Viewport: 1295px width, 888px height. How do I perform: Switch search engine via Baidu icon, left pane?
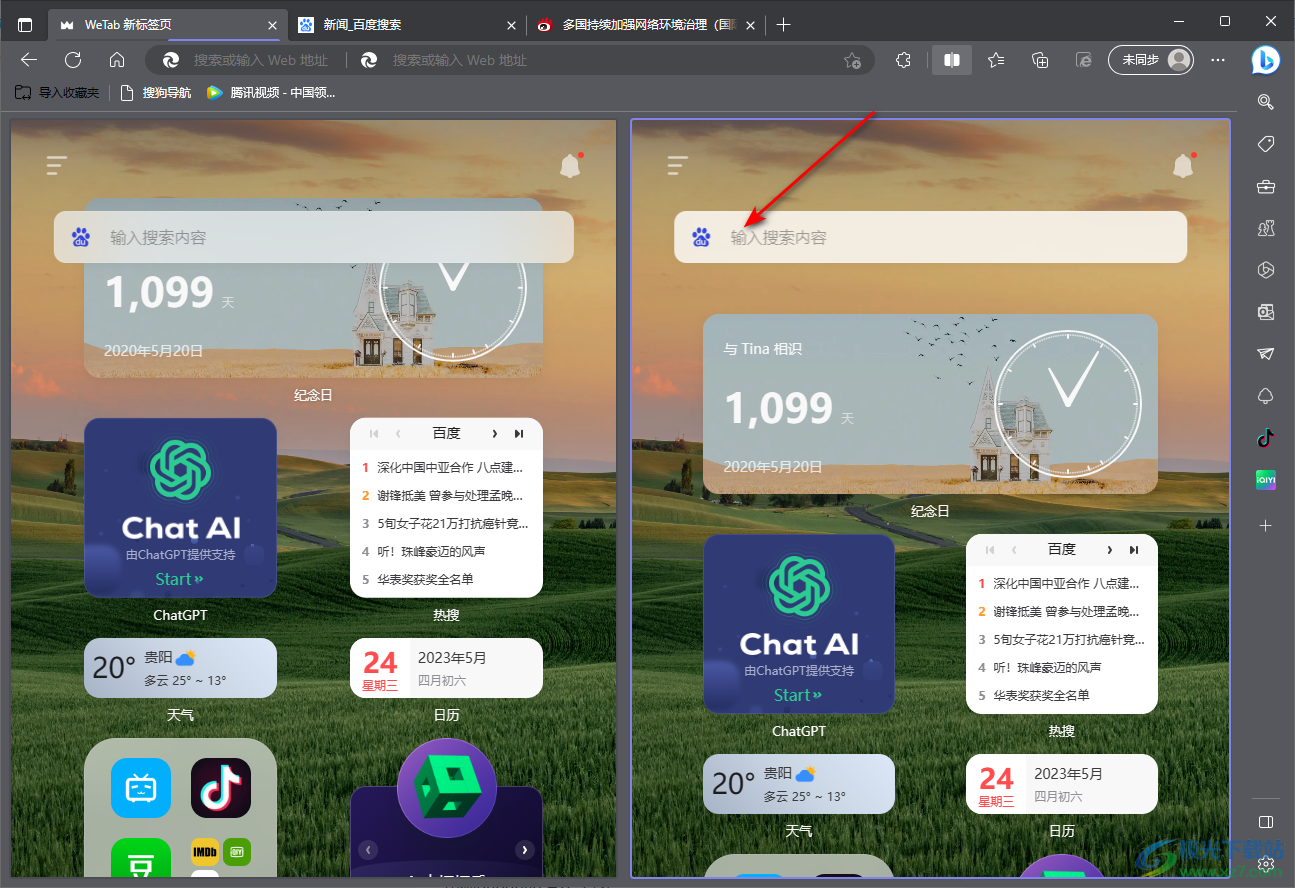click(81, 237)
